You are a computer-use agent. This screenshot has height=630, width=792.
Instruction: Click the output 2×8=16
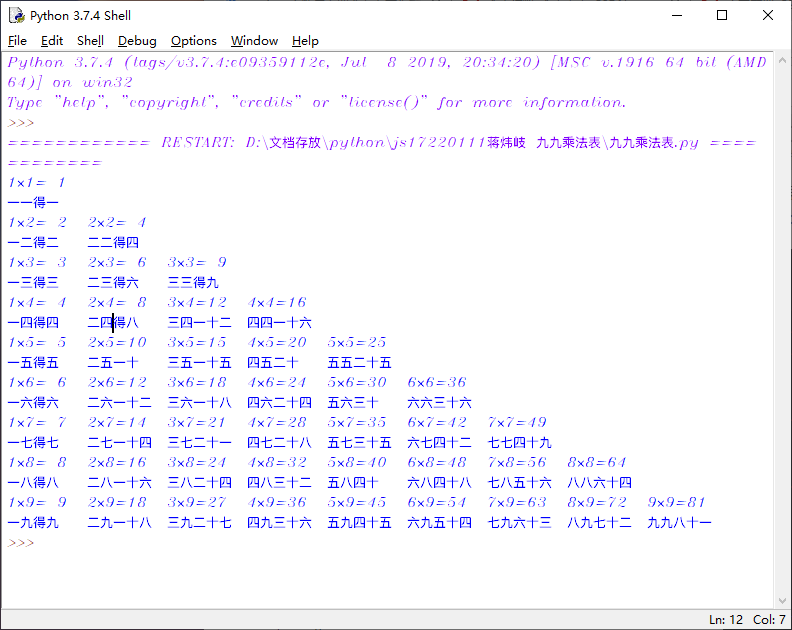117,462
